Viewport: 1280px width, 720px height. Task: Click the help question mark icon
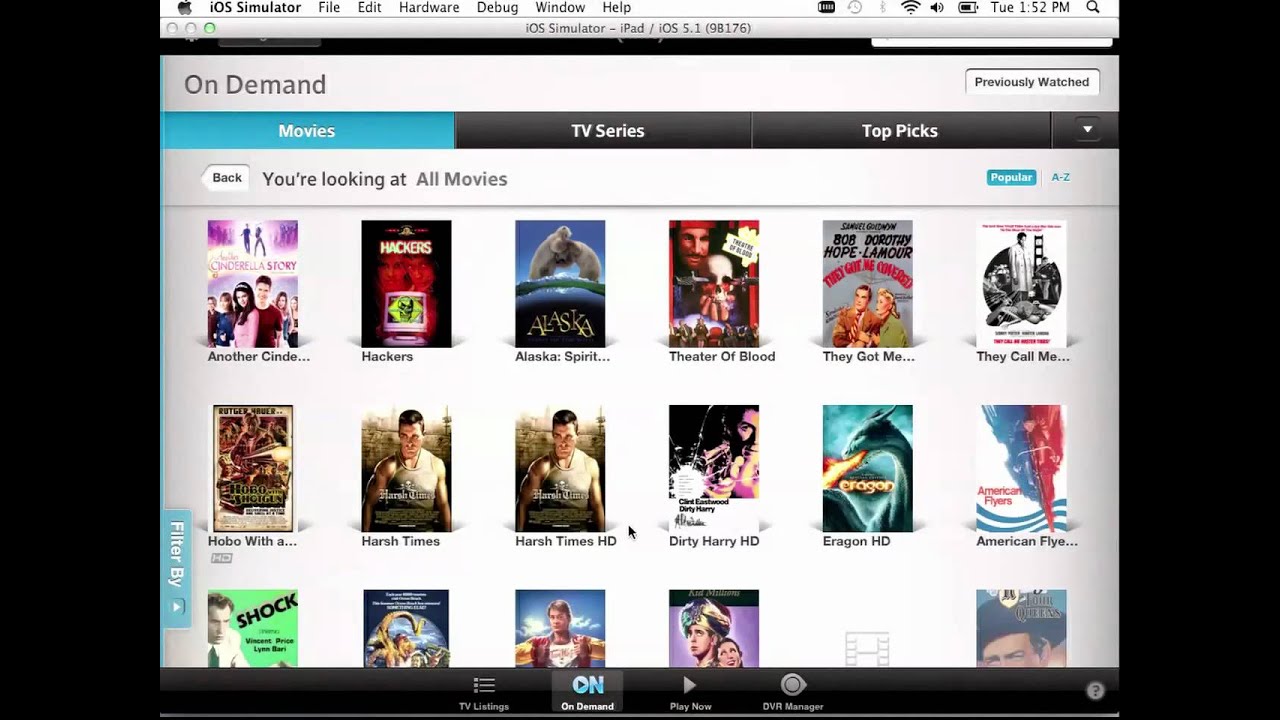click(x=1095, y=691)
